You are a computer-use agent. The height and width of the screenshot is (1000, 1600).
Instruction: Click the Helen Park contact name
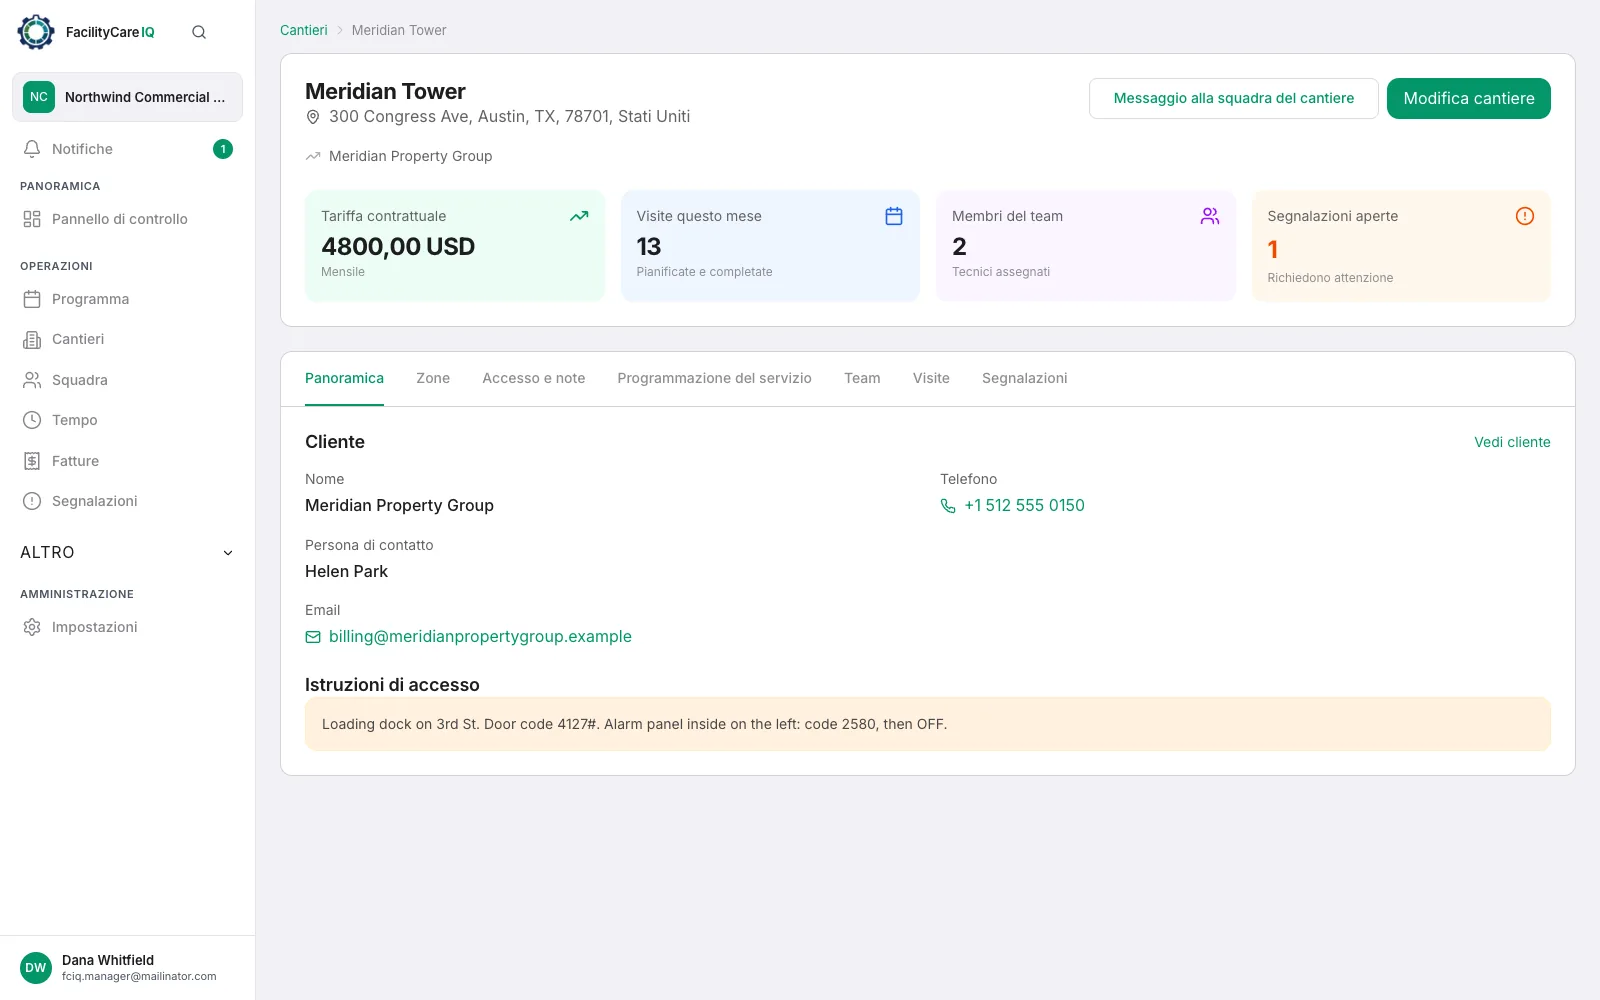tap(346, 572)
